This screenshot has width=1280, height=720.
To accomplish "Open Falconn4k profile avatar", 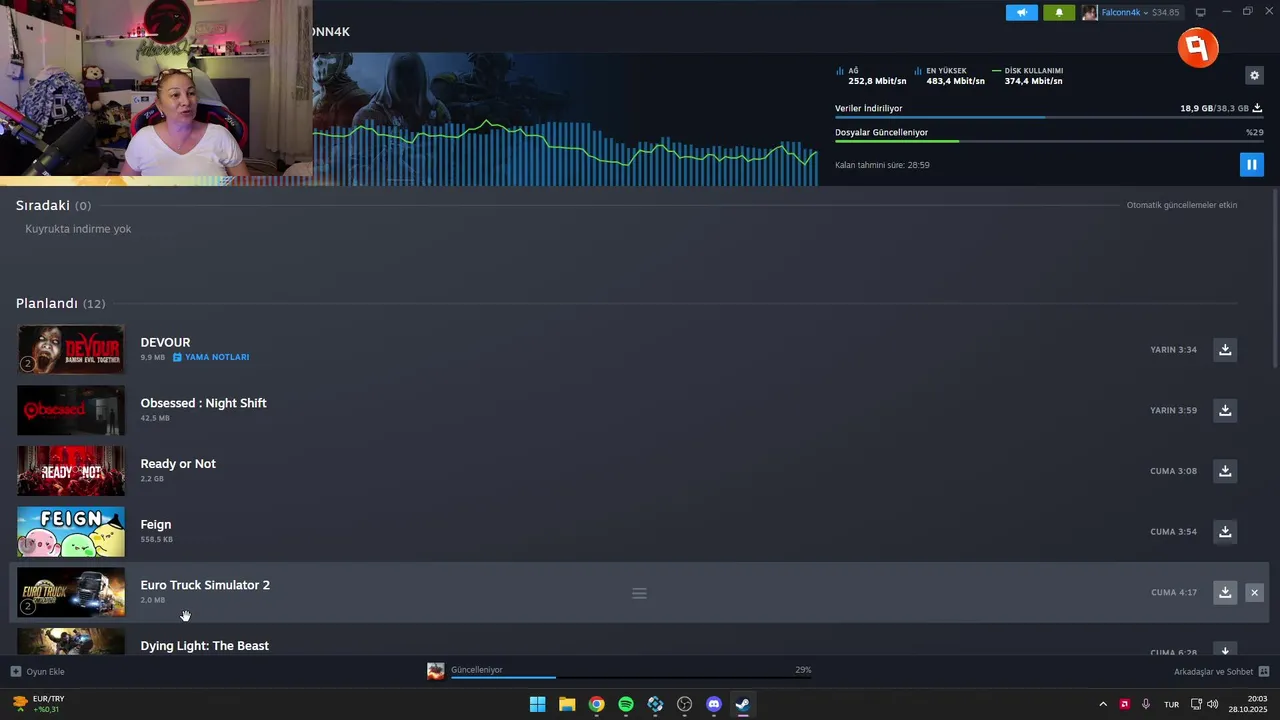I will [x=1089, y=13].
